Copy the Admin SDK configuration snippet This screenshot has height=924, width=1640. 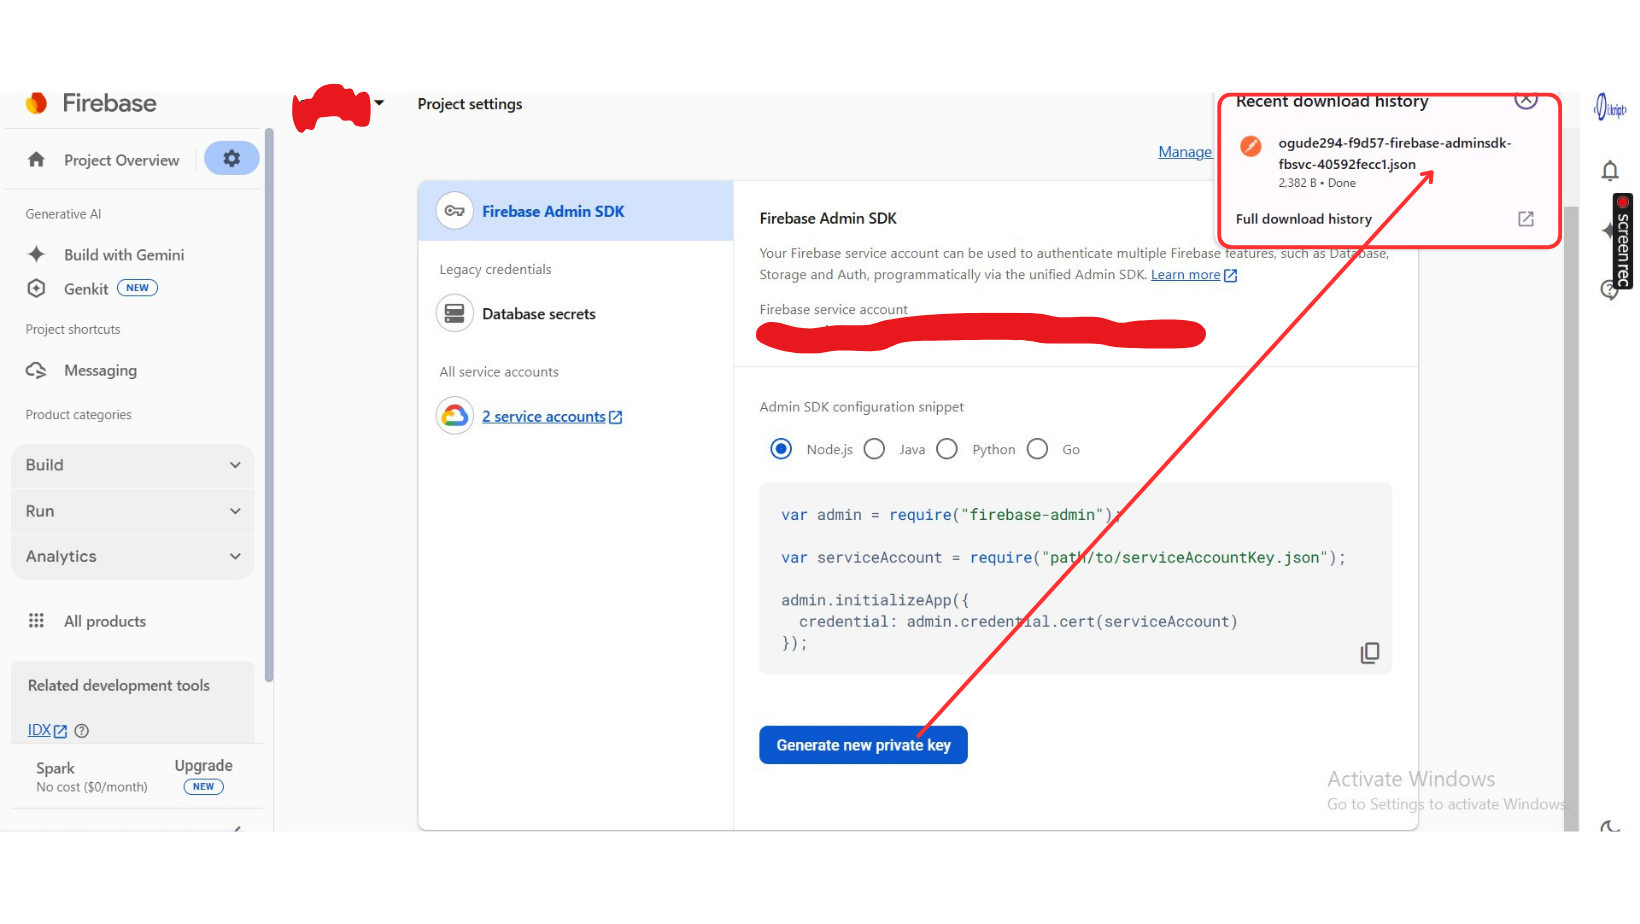(1370, 653)
